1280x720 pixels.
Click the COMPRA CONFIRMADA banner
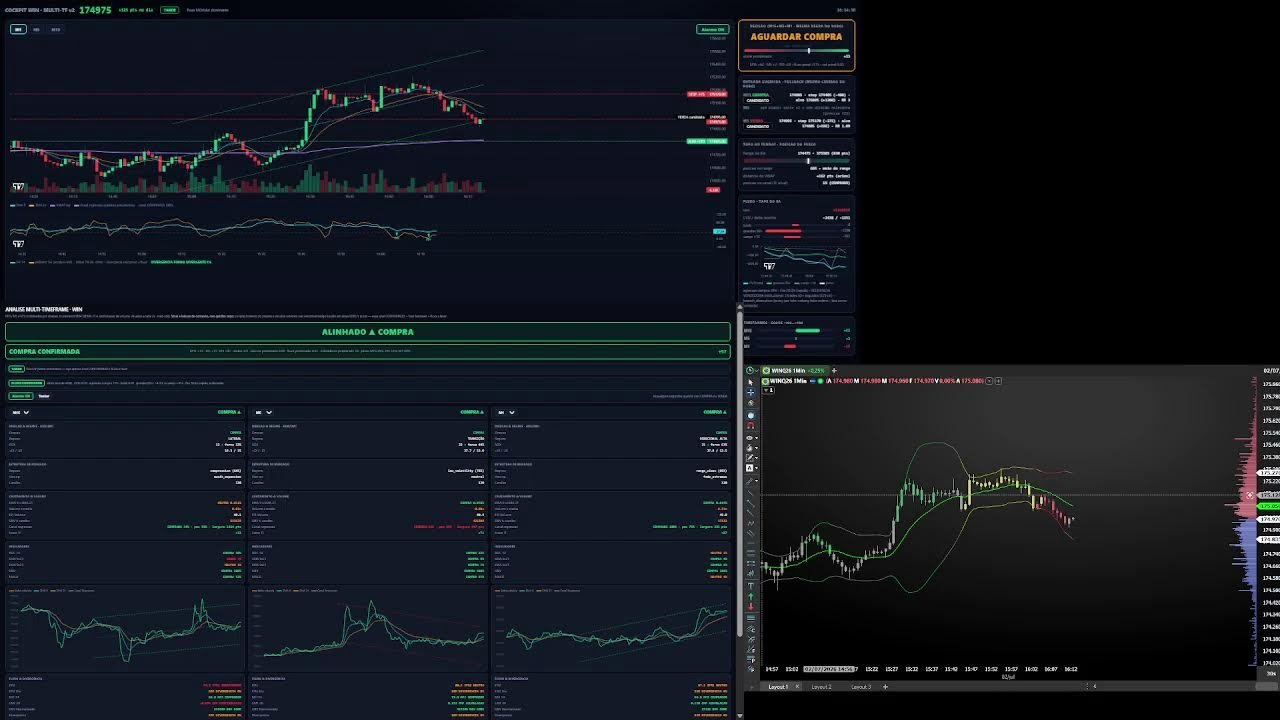click(x=368, y=352)
